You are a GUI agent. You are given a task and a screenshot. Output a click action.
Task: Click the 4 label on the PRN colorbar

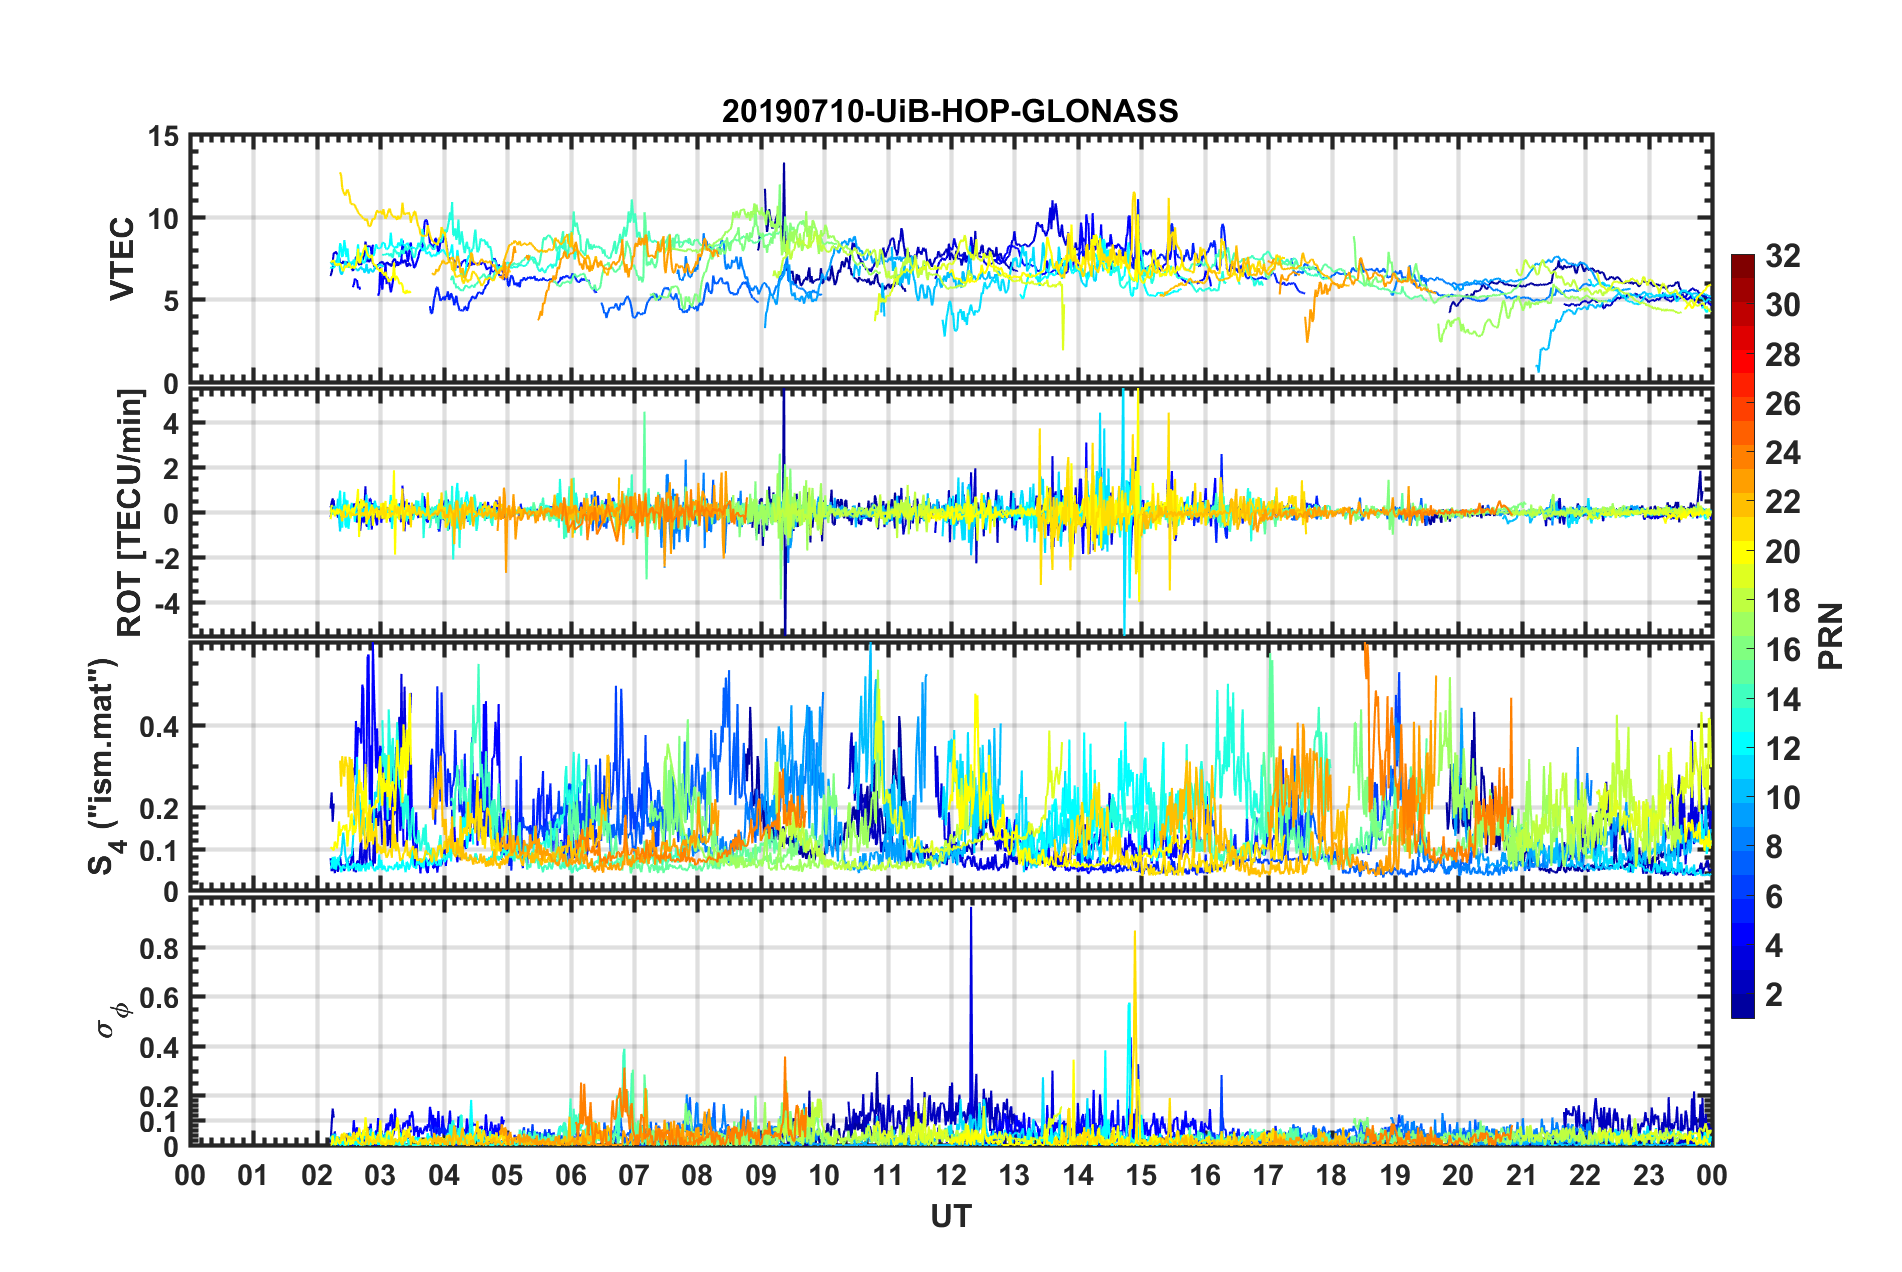[x=1774, y=946]
